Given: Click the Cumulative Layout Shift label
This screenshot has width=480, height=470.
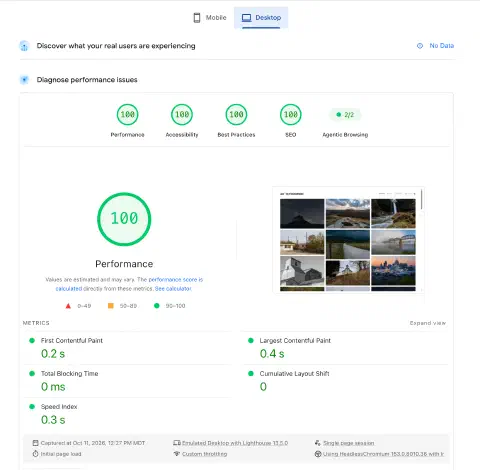Looking at the screenshot, I should (294, 373).
